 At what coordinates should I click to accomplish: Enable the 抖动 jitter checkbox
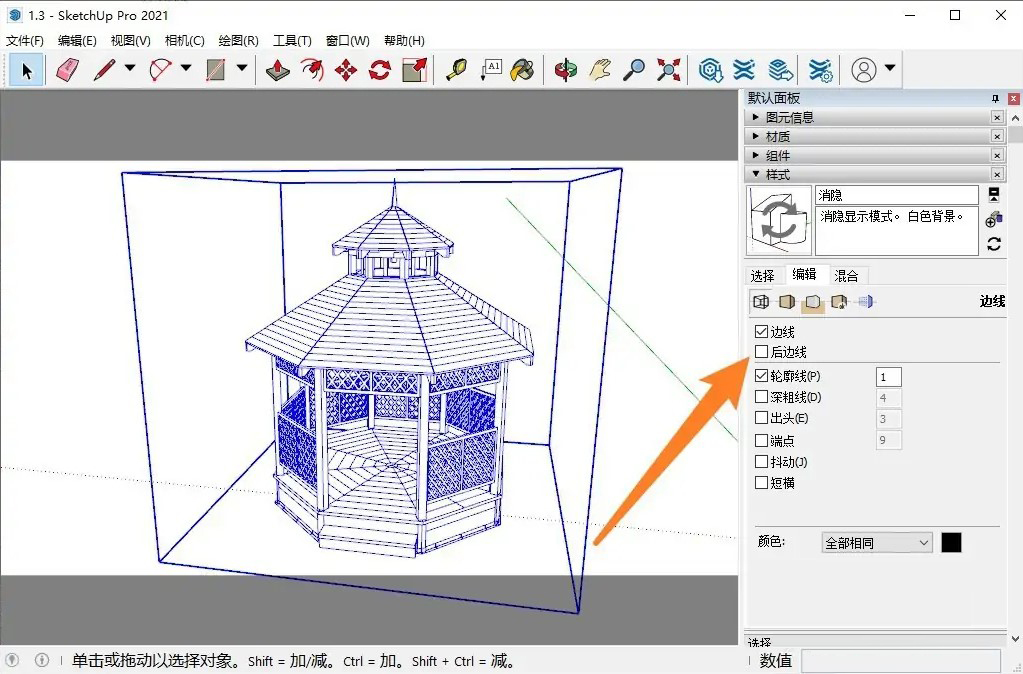[762, 461]
